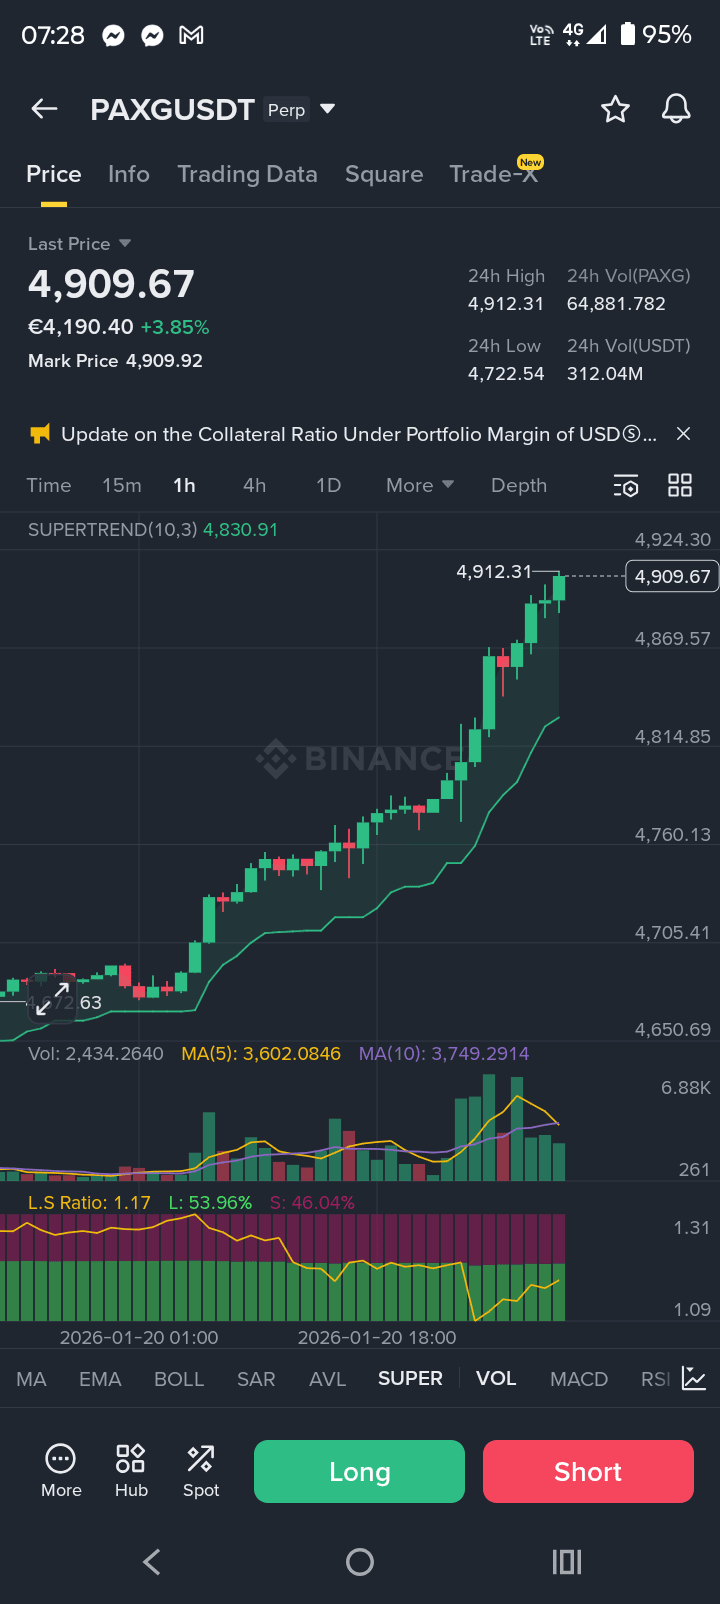This screenshot has width=720, height=1604.
Task: Add PAXGUSDT to favorites with star icon
Action: point(615,109)
